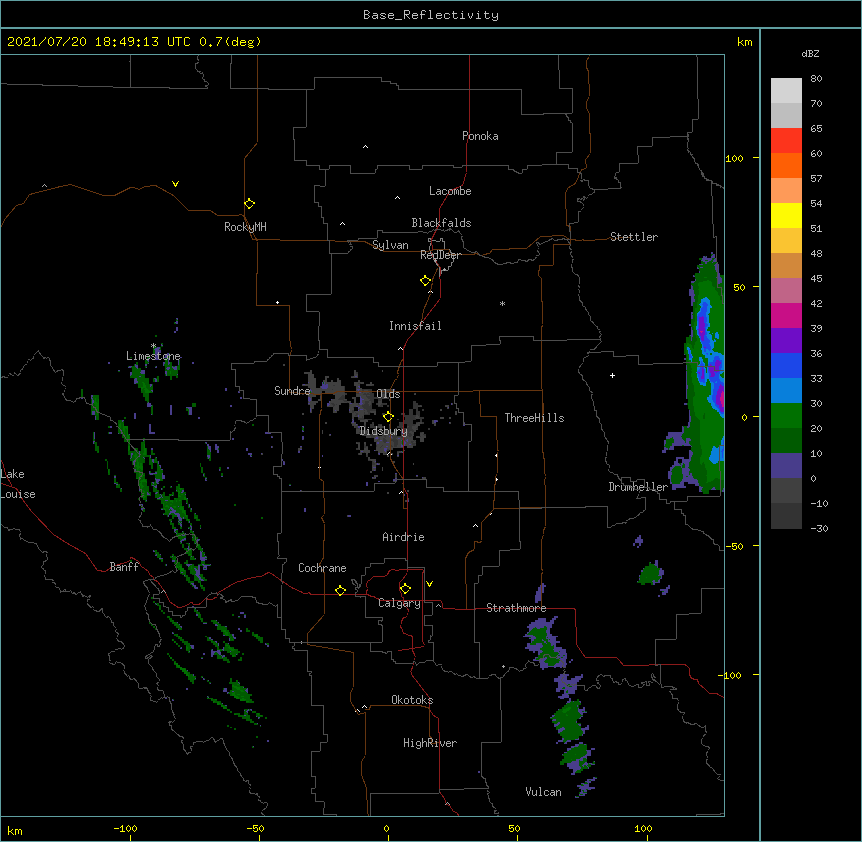Screen dimensions: 862x842
Task: Click the Sylvan town label
Action: point(390,245)
